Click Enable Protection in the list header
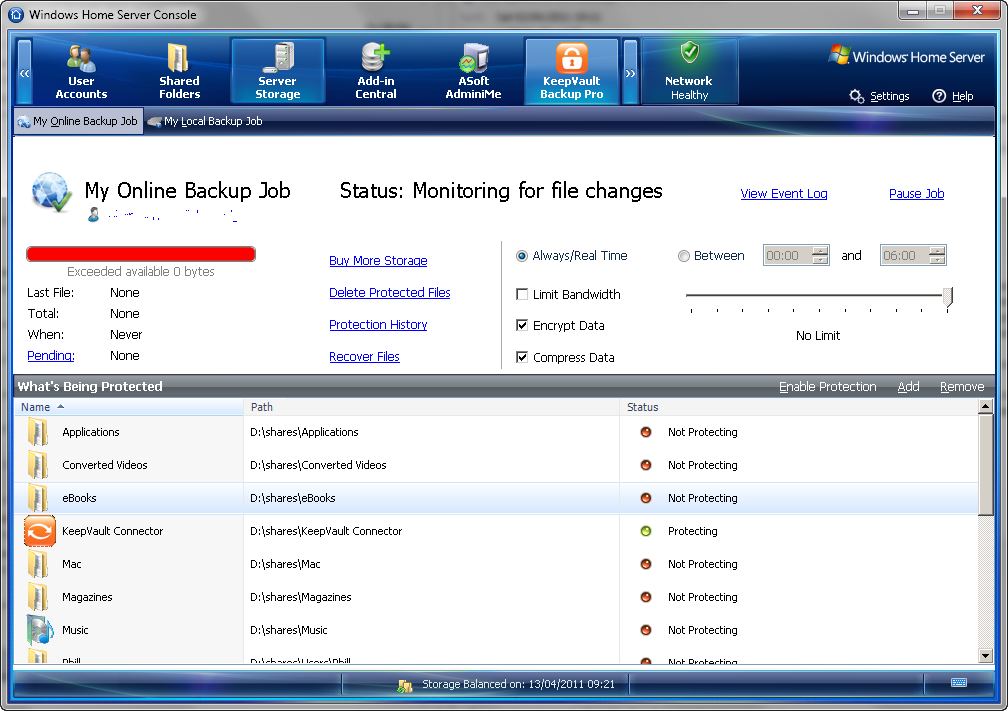The height and width of the screenshot is (711, 1008). tap(827, 386)
